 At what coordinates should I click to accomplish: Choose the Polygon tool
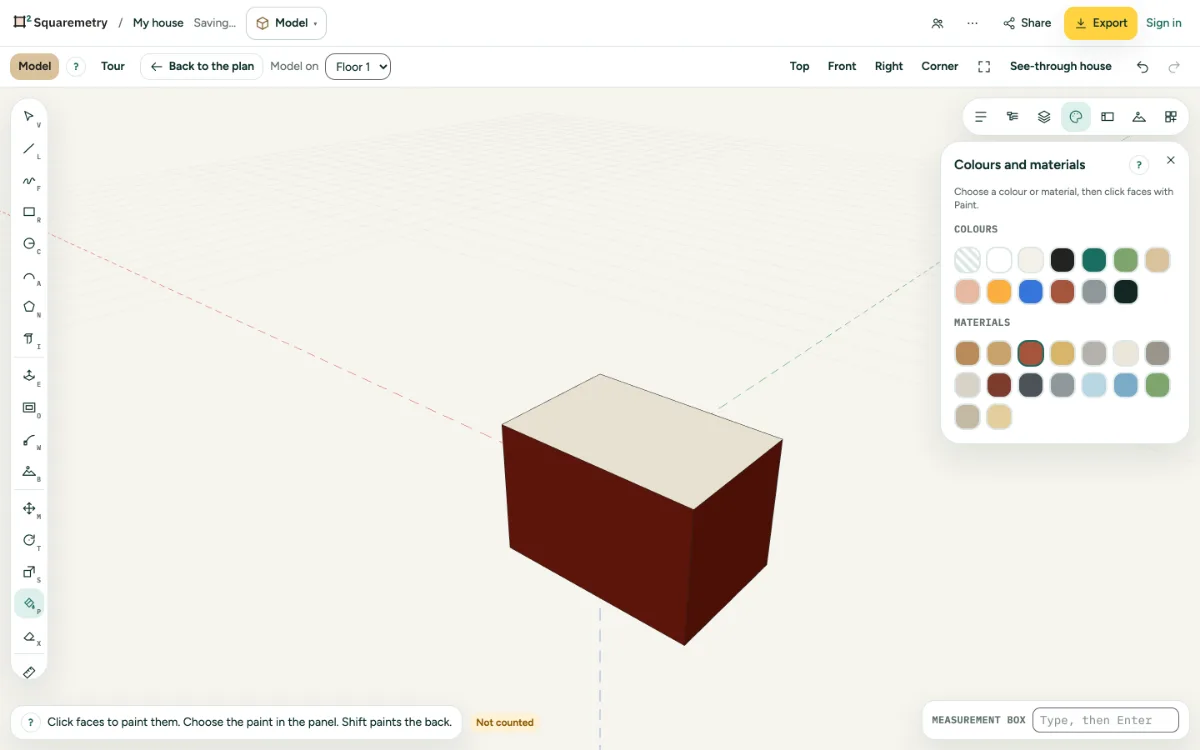(29, 307)
